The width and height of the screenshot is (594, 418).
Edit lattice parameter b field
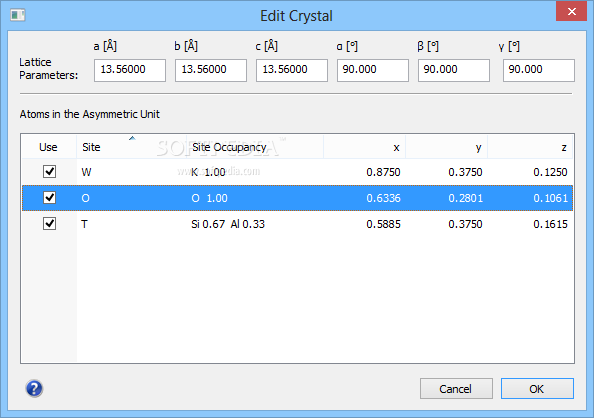tap(211, 70)
